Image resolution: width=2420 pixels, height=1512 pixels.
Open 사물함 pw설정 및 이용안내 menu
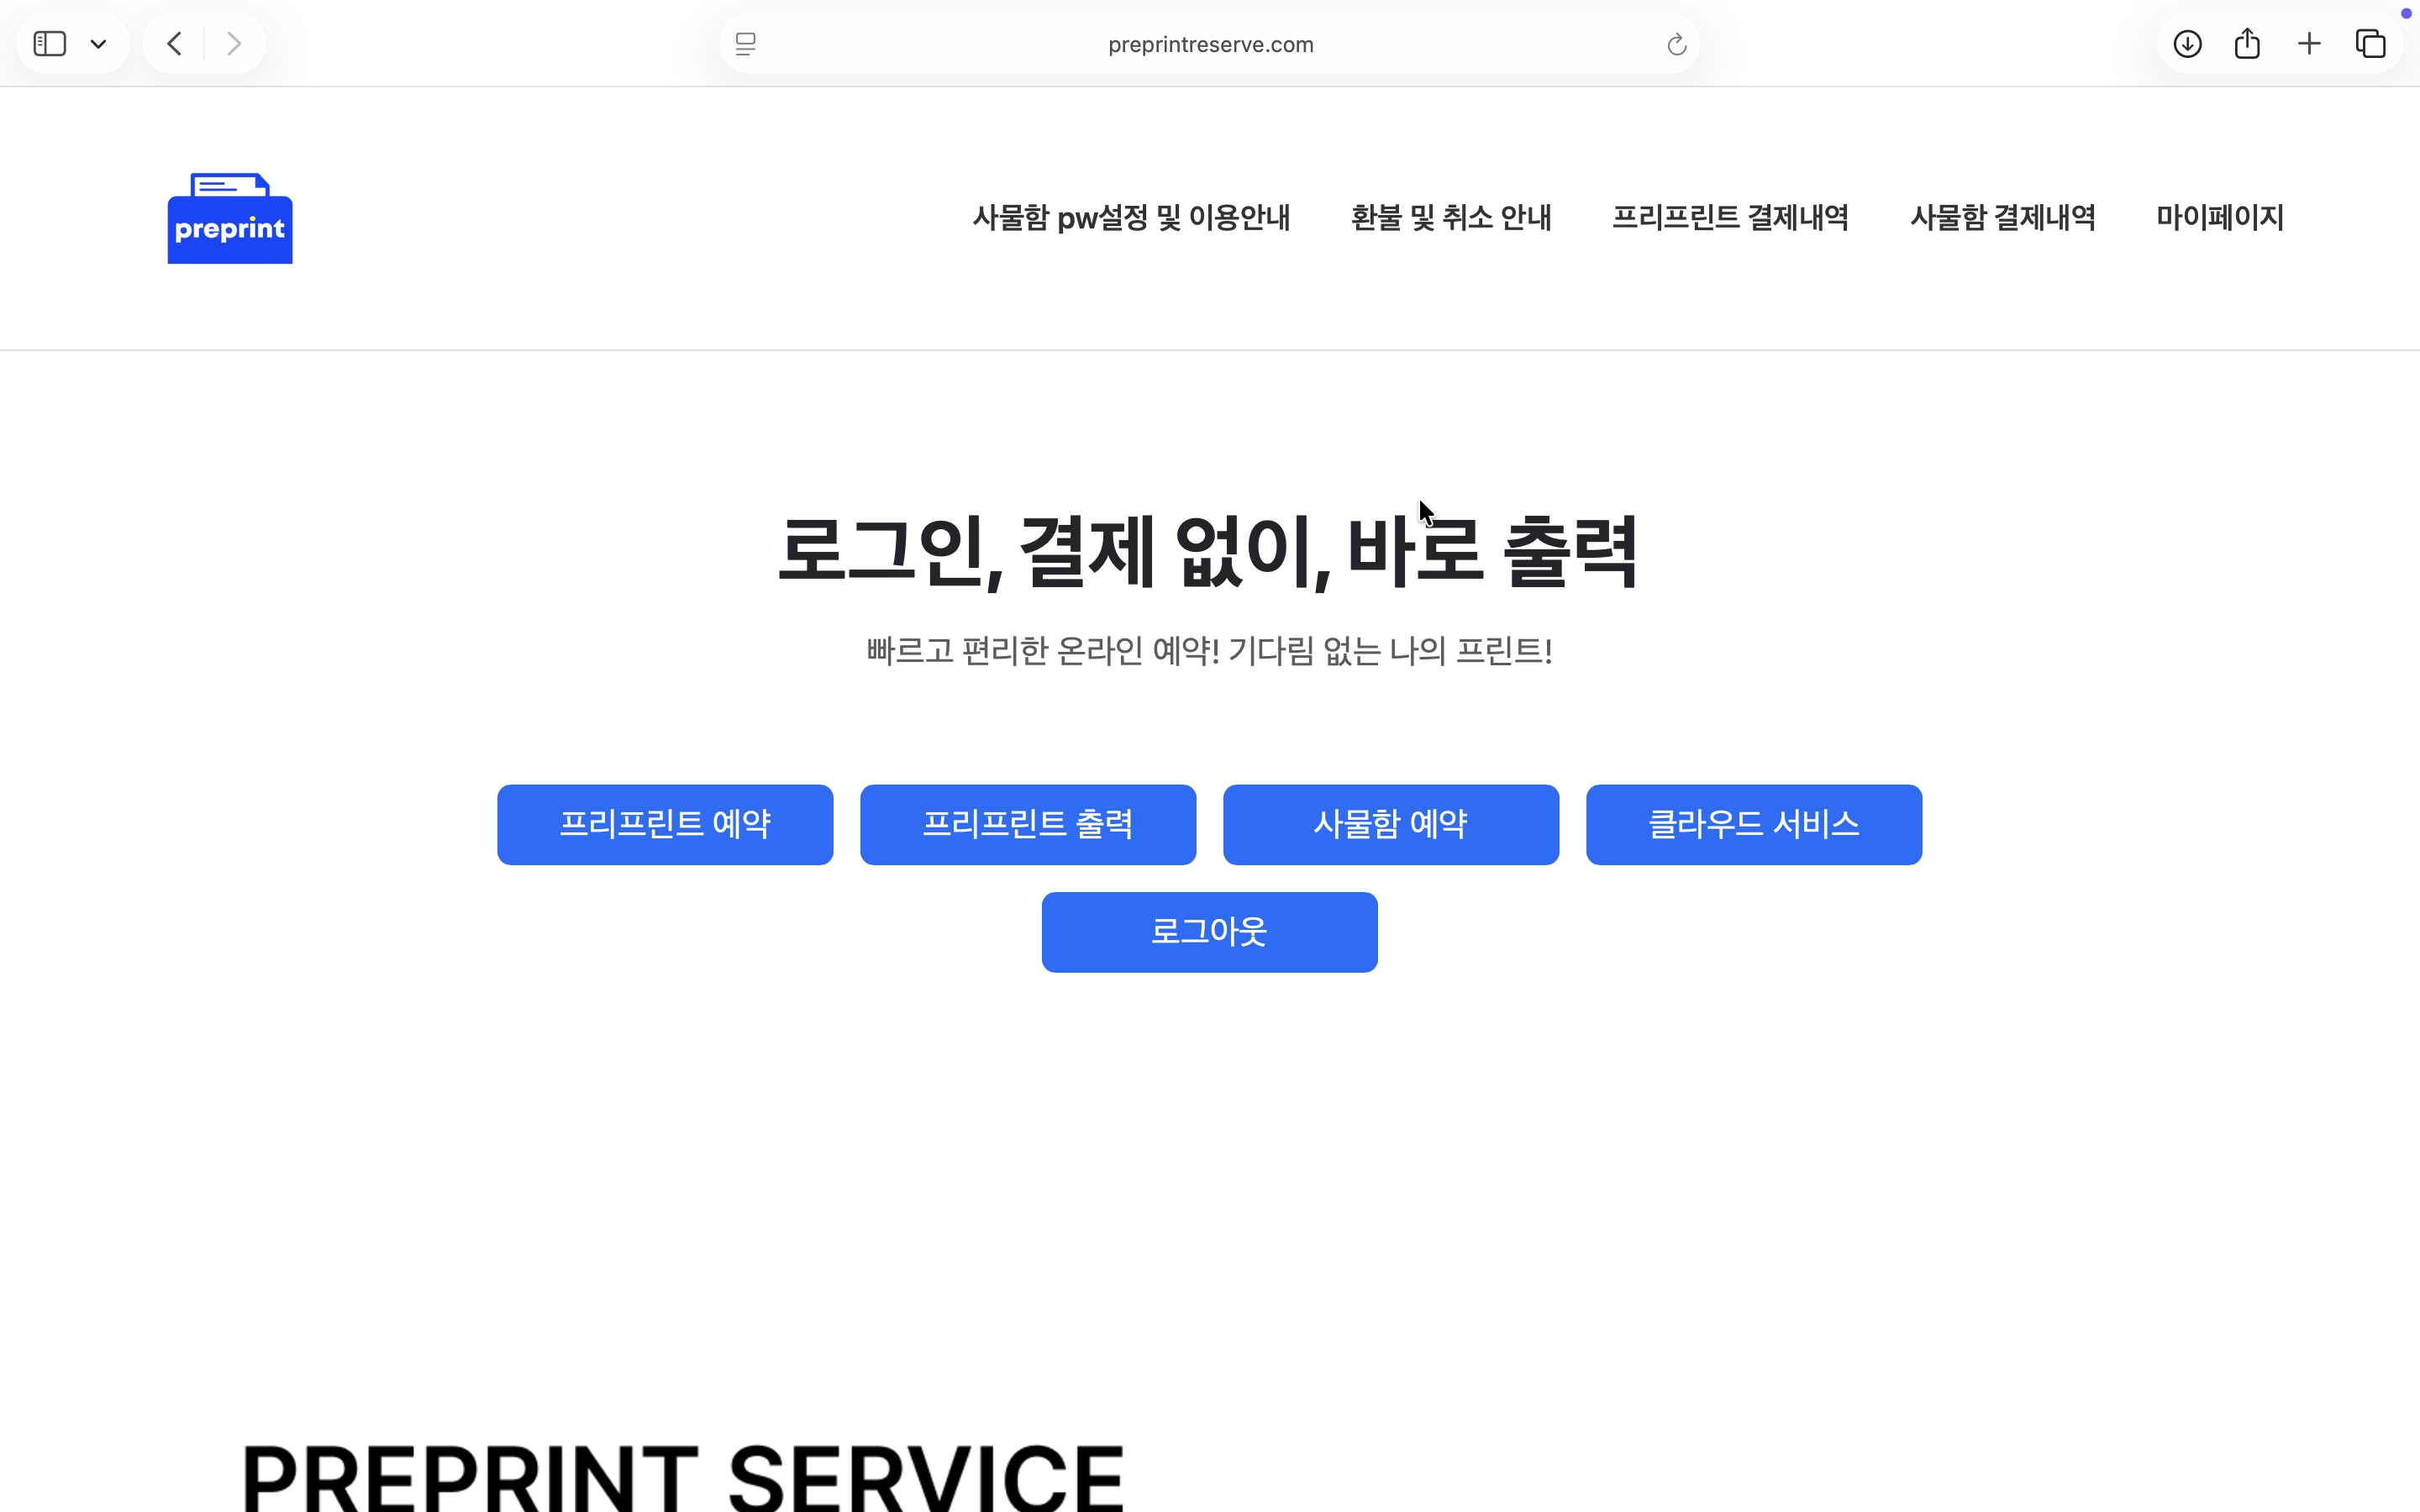(x=1130, y=218)
